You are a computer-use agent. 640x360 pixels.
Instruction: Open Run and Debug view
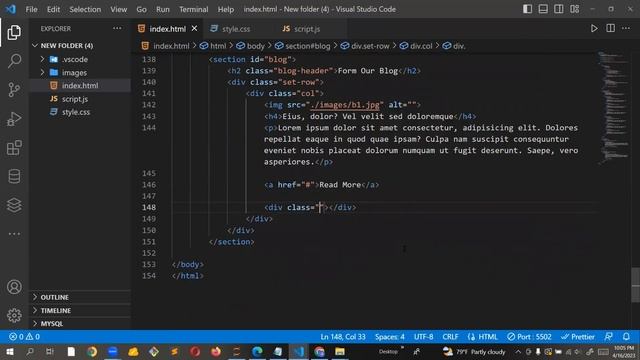(x=14, y=119)
